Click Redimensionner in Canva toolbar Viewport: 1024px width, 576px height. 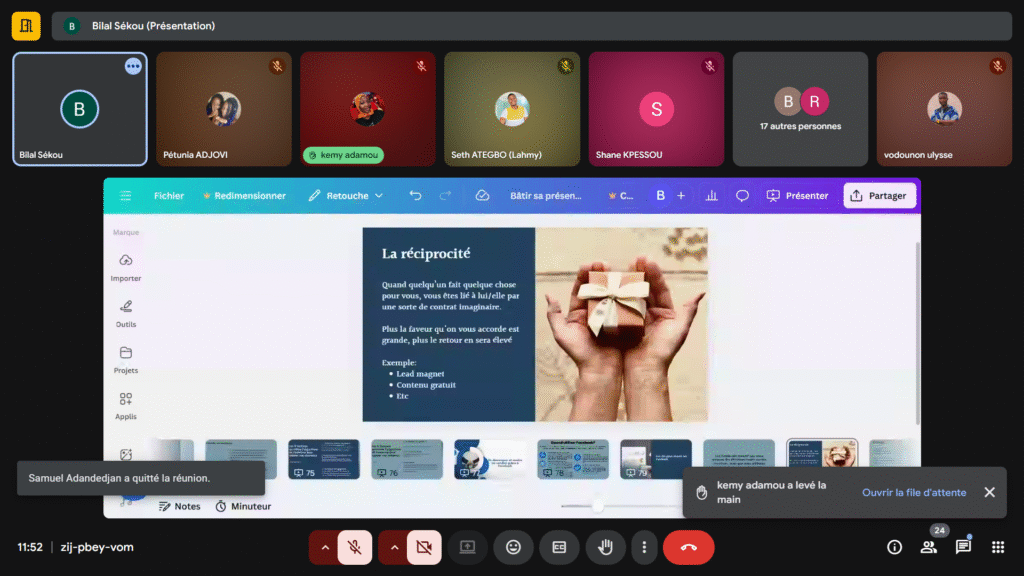(x=244, y=196)
